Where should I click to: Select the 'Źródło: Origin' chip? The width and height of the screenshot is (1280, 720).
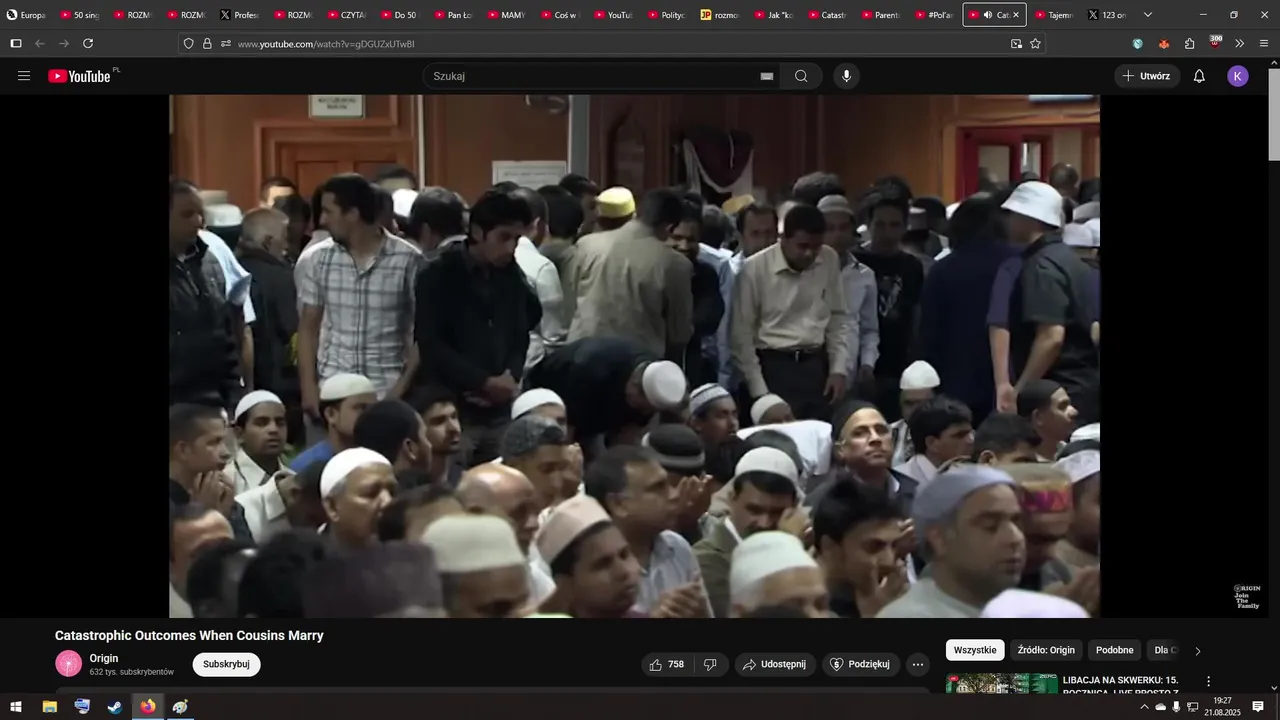click(1046, 650)
